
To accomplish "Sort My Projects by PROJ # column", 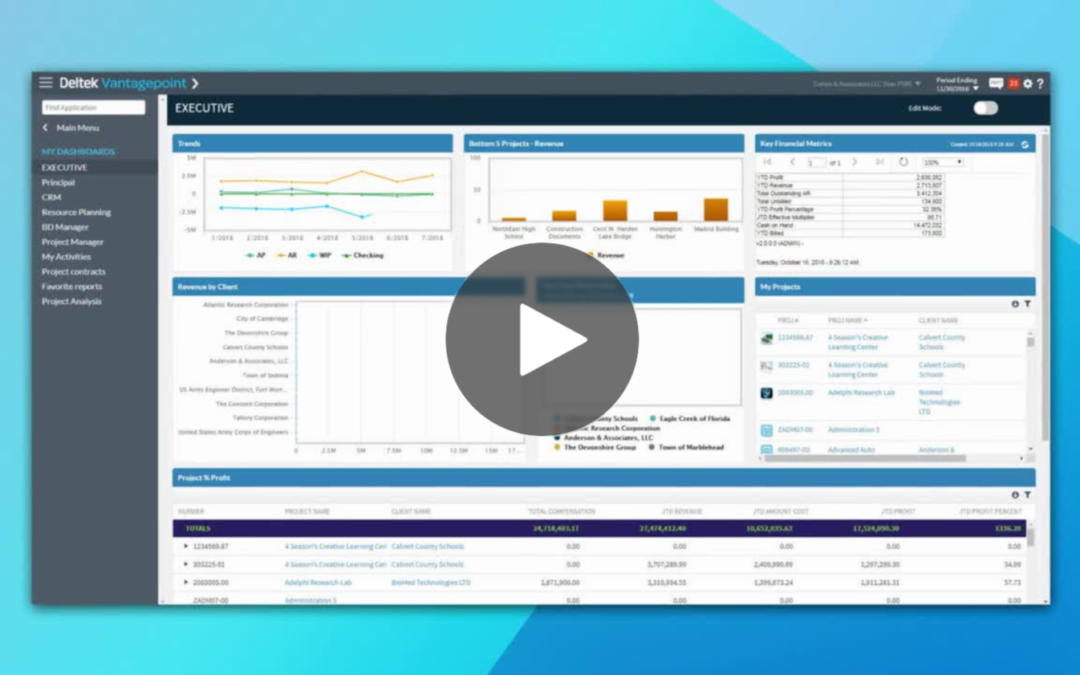I will click(x=788, y=321).
